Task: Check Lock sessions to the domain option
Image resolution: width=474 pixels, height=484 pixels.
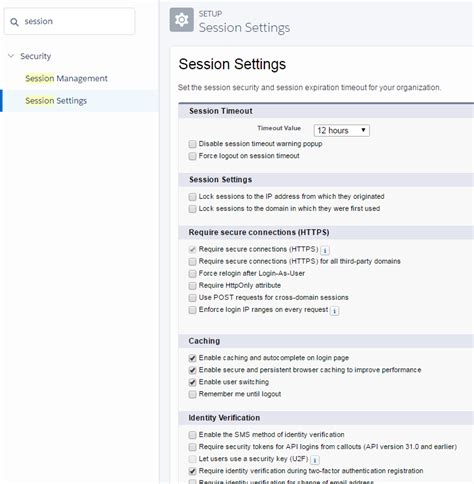Action: [x=192, y=209]
